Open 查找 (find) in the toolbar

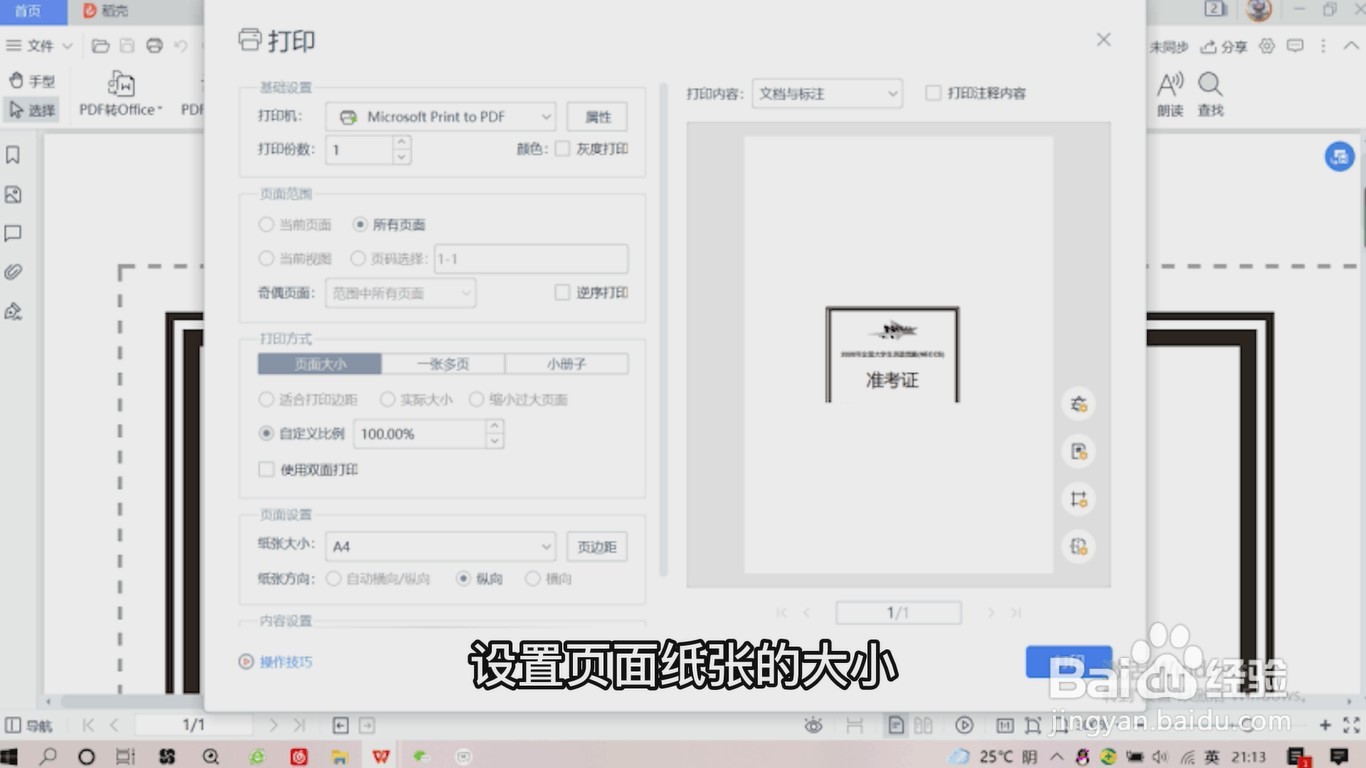(1209, 95)
